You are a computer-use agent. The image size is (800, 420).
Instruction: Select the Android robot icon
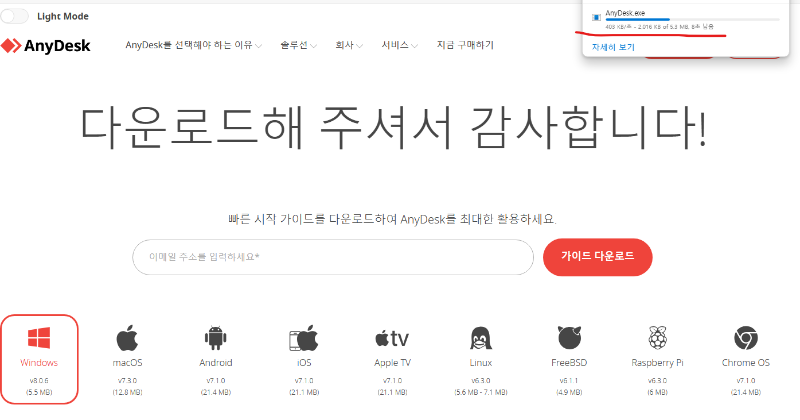coord(215,337)
